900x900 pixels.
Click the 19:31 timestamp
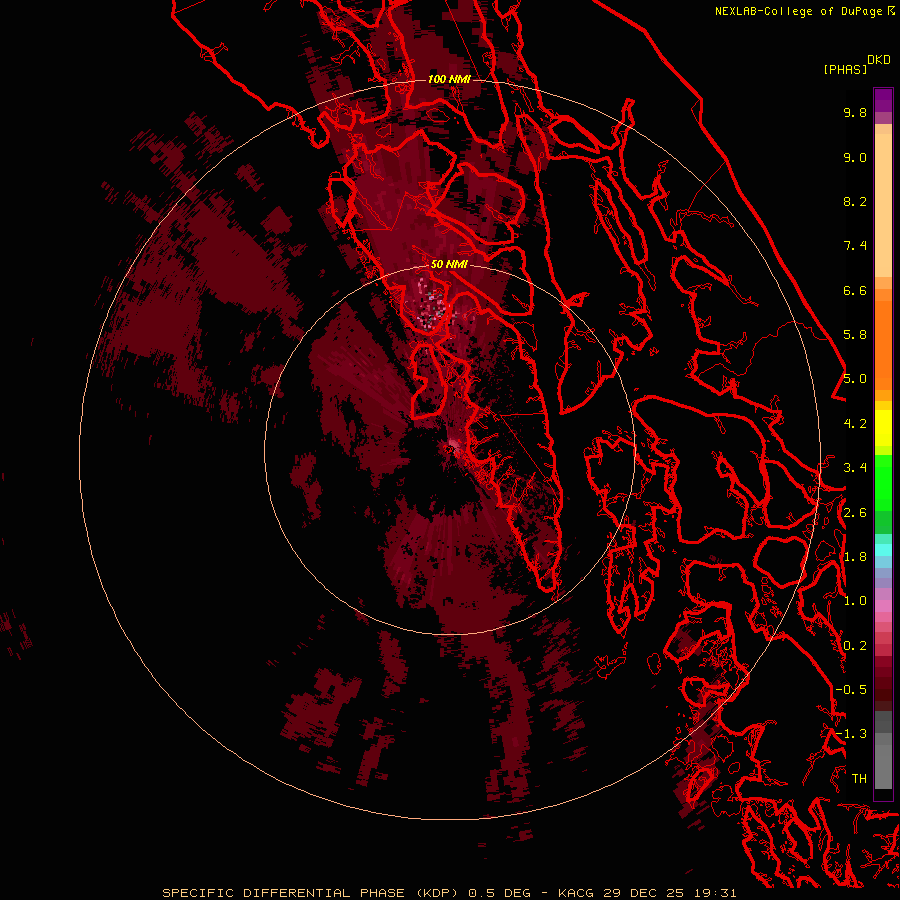click(715, 893)
